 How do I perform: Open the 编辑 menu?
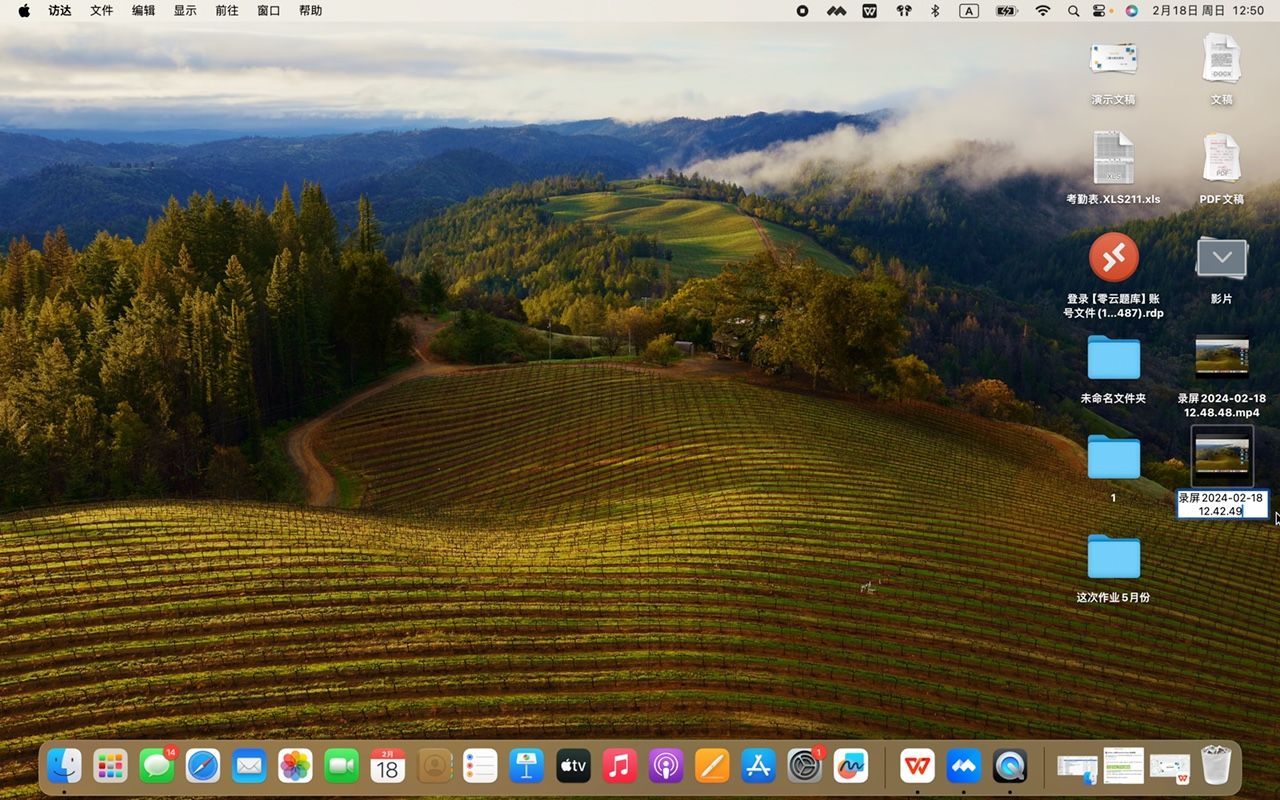click(144, 10)
